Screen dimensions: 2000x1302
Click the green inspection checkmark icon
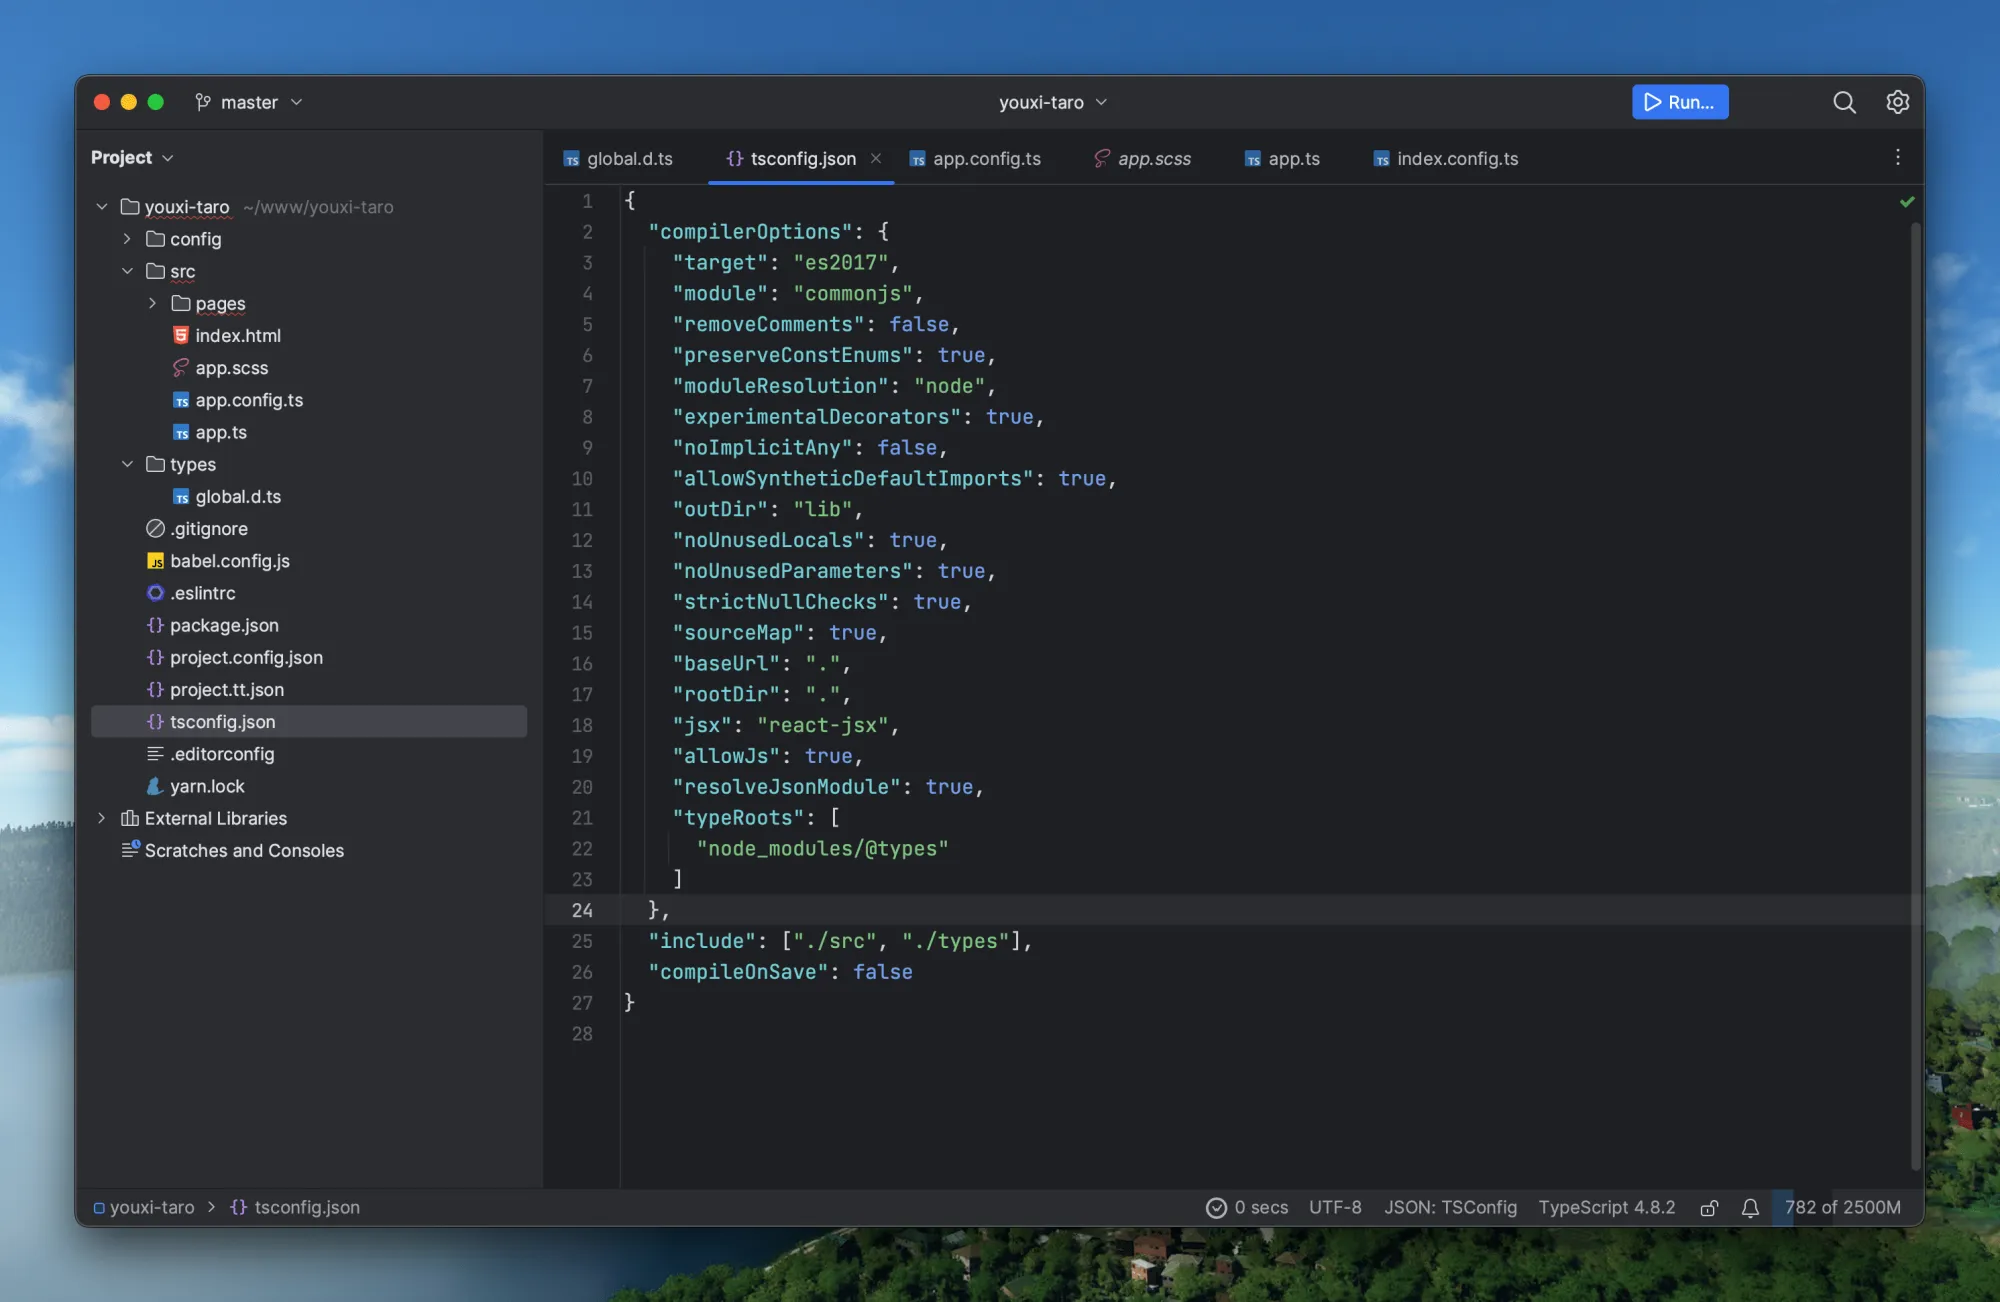point(1907,202)
